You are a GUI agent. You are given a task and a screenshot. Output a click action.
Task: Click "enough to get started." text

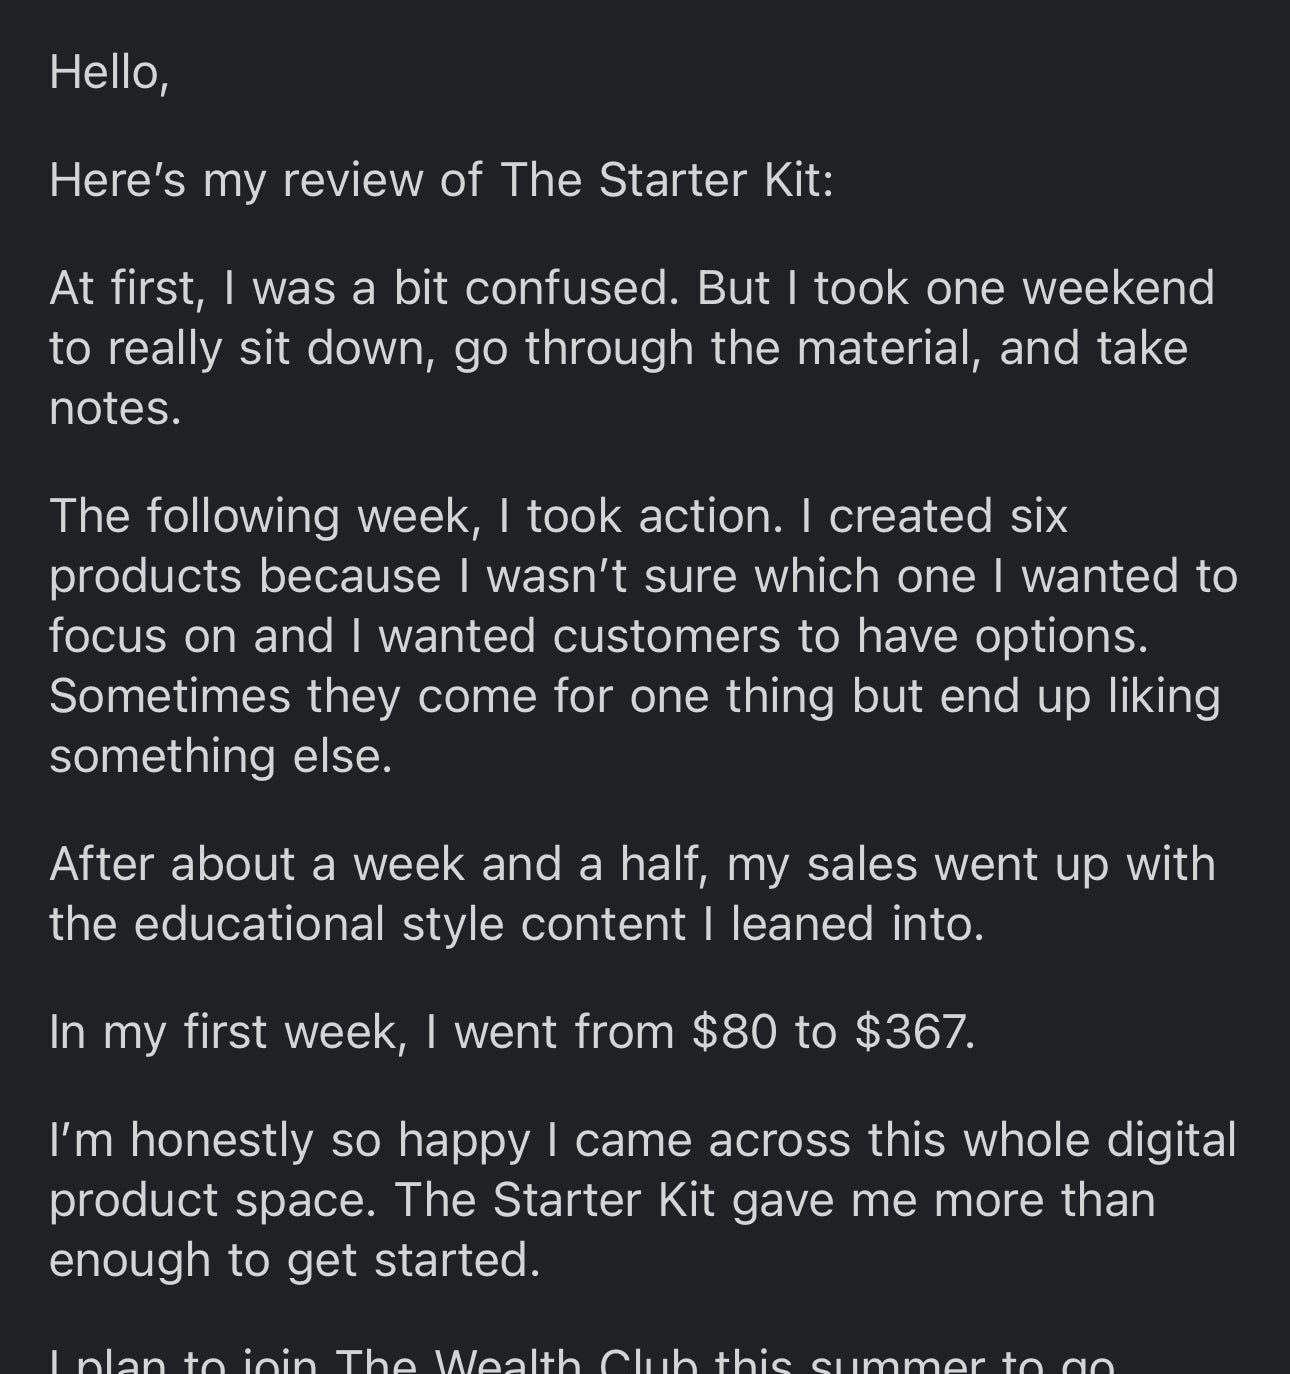(x=294, y=1260)
